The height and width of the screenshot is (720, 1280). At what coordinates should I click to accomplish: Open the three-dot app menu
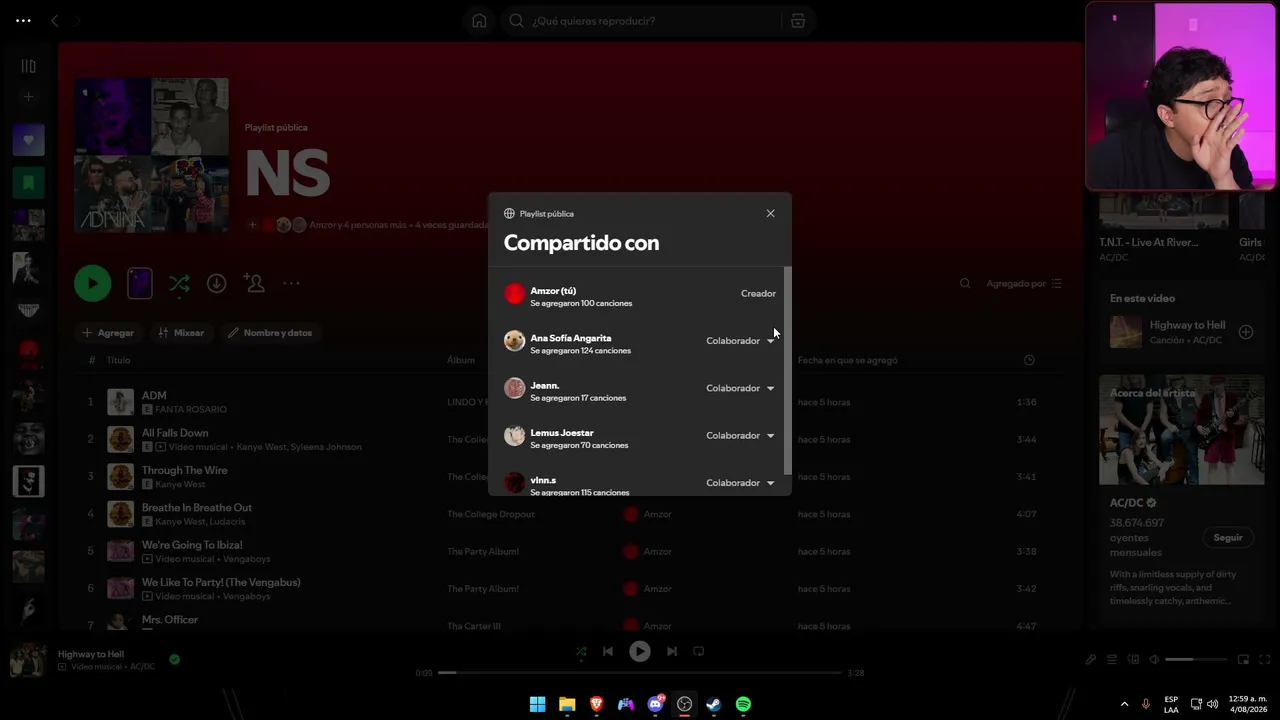coord(23,20)
